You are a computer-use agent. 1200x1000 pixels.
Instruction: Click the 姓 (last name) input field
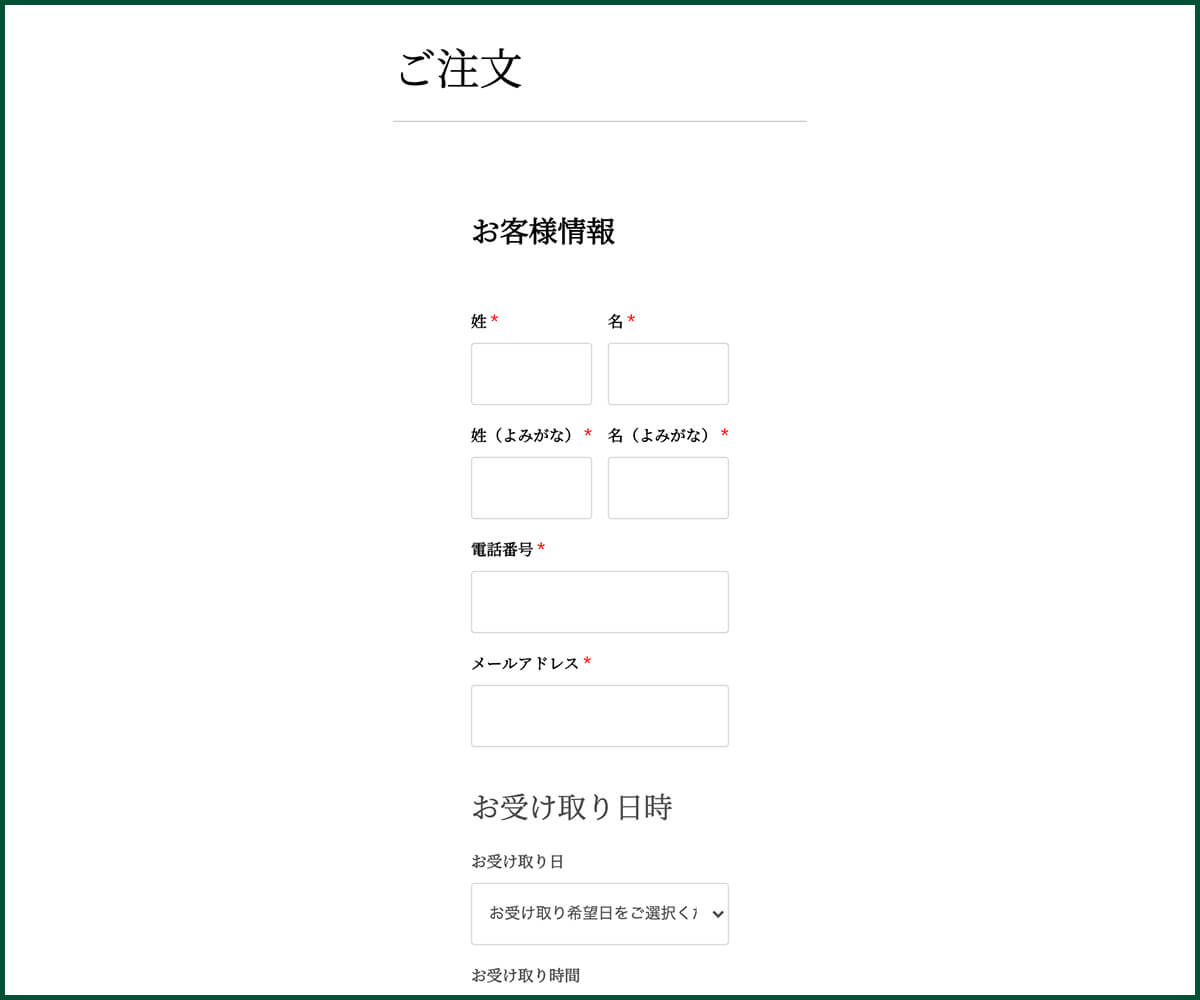tap(531, 374)
